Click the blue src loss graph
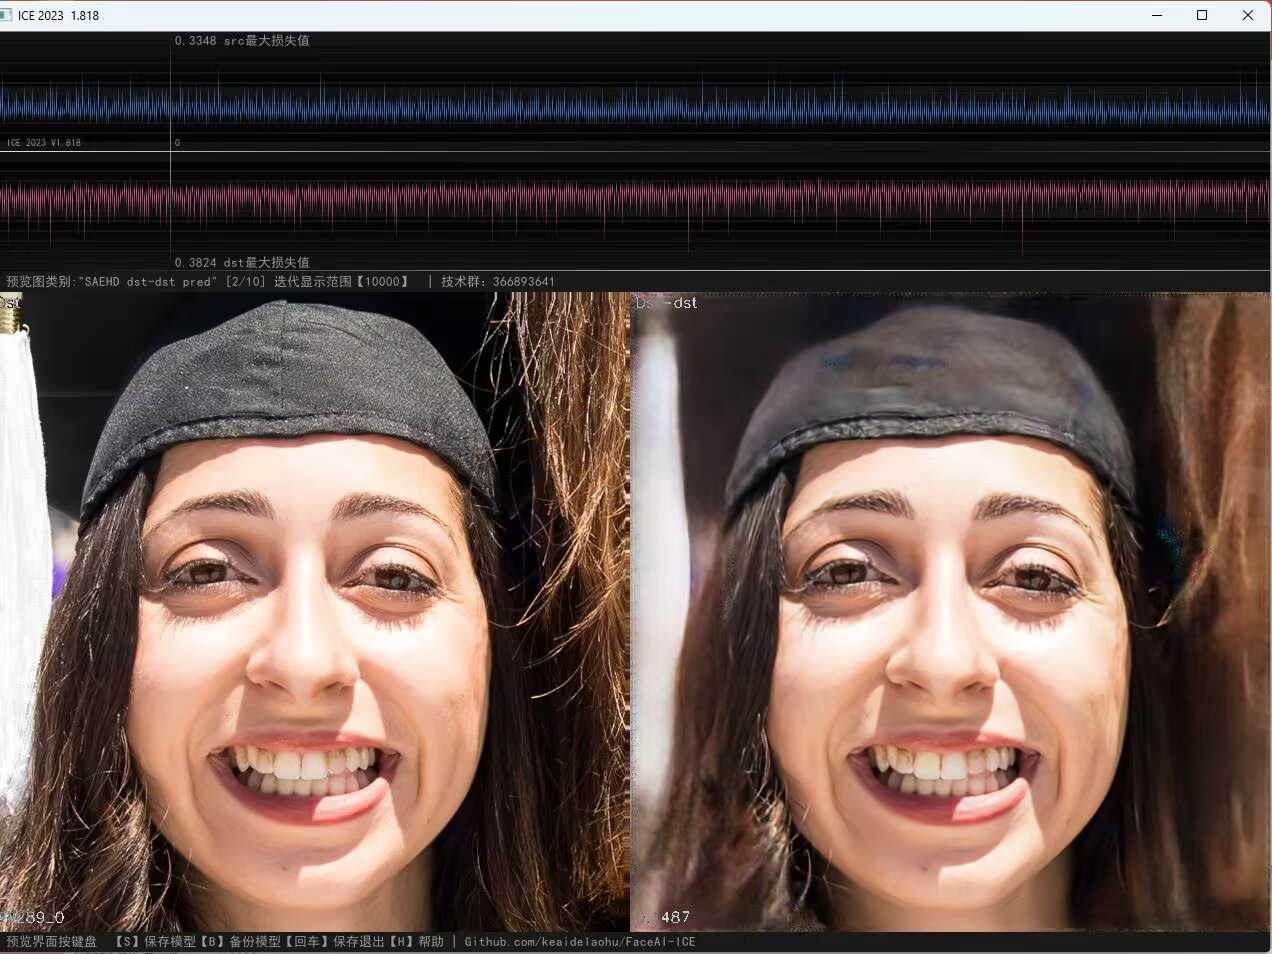This screenshot has height=954, width=1272. 700,104
